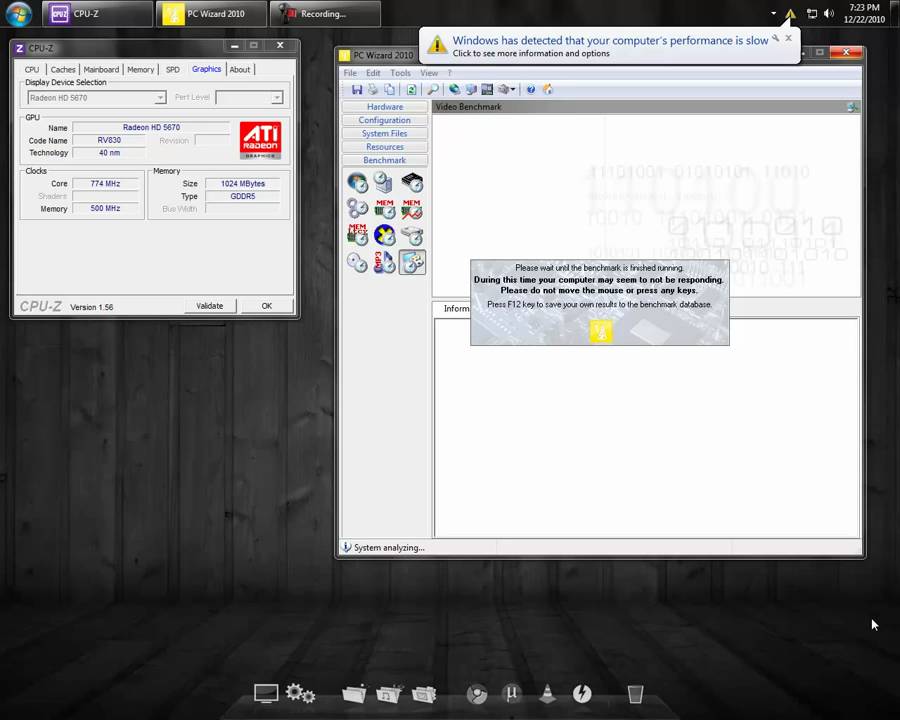Screen dimensions: 900x720
Task: Click the icon at right of Video Benchmark header
Action: pyautogui.click(x=852, y=107)
